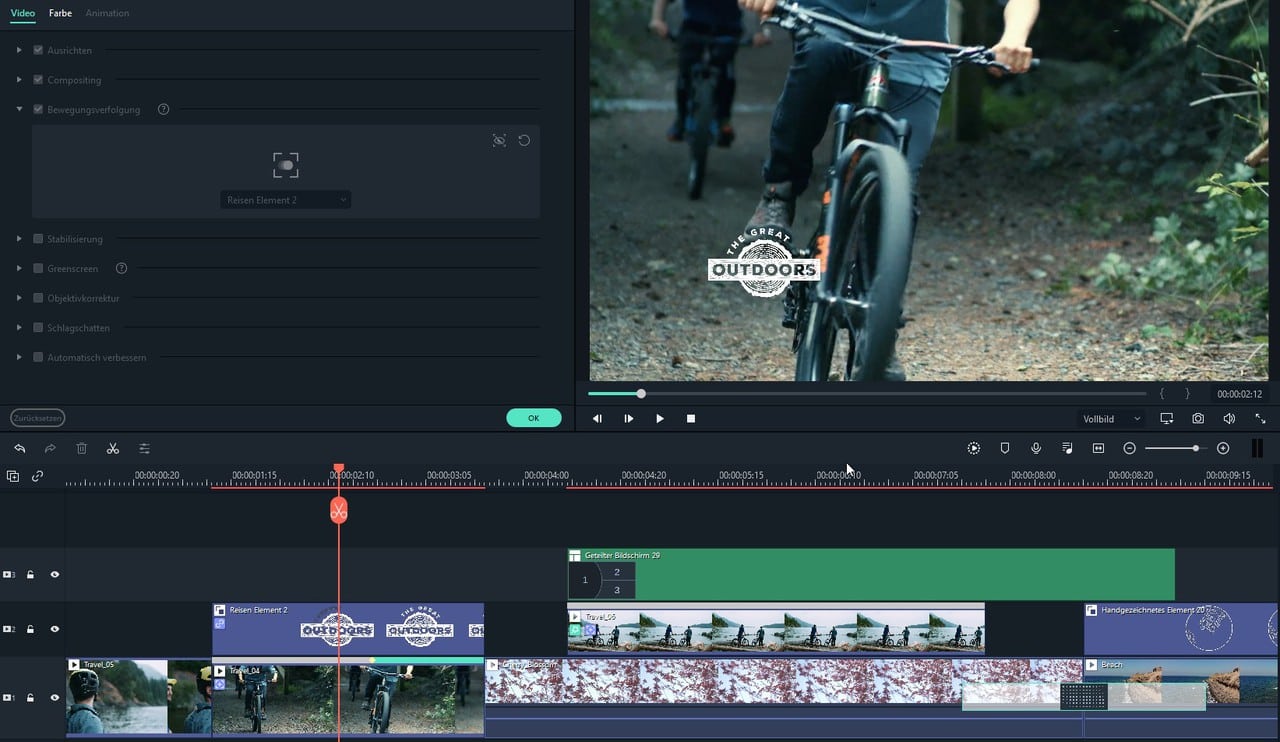Hide track 2 using its eye icon

pyautogui.click(x=55, y=629)
